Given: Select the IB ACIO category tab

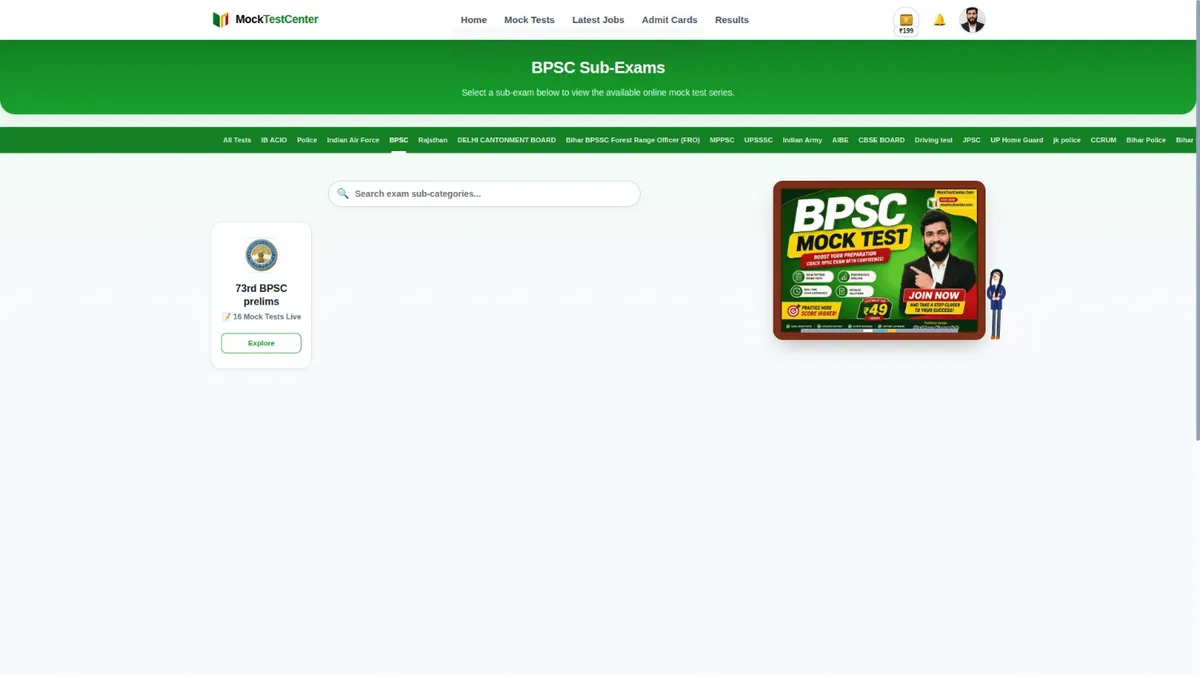Looking at the screenshot, I should click(274, 140).
